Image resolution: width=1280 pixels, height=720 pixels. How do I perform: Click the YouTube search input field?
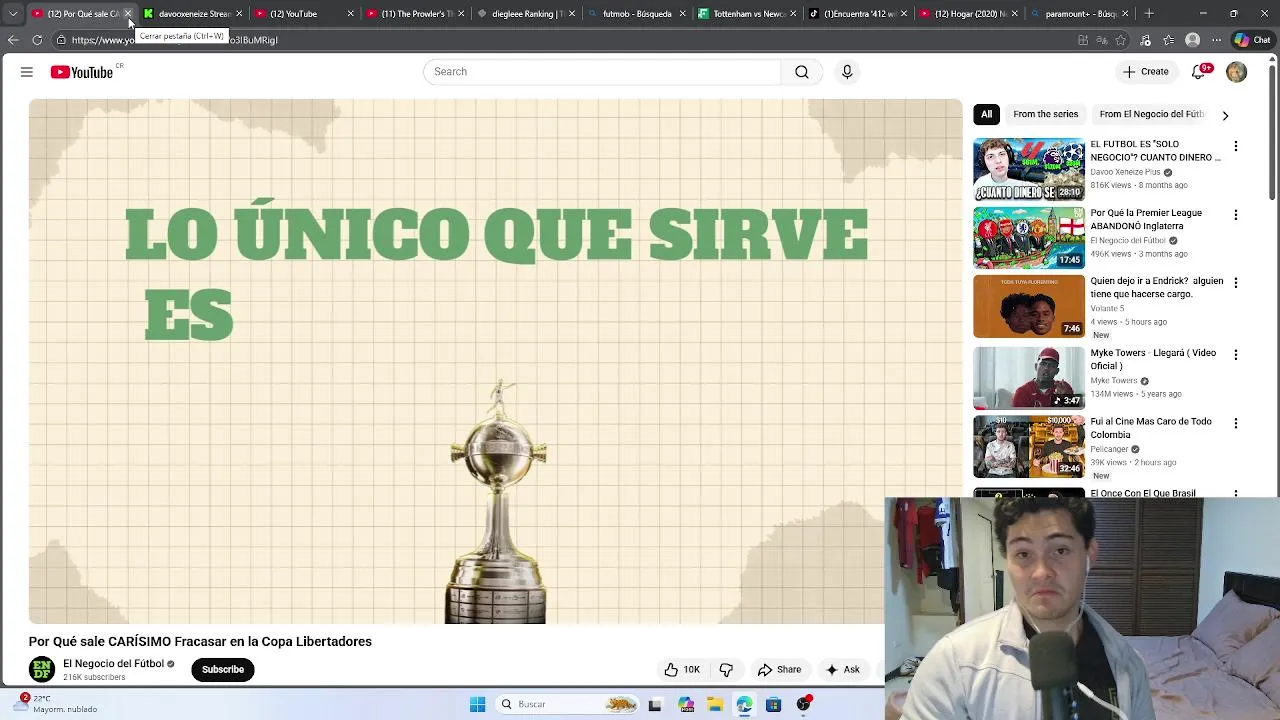tap(602, 72)
